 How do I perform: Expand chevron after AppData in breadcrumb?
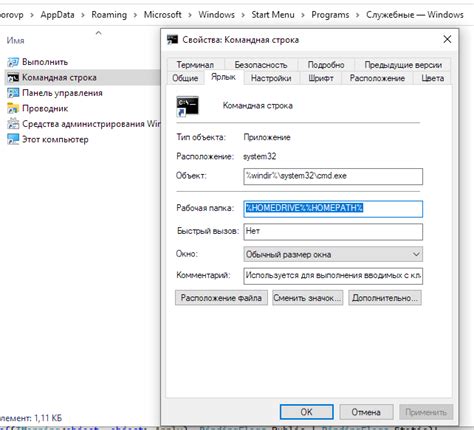(x=83, y=15)
